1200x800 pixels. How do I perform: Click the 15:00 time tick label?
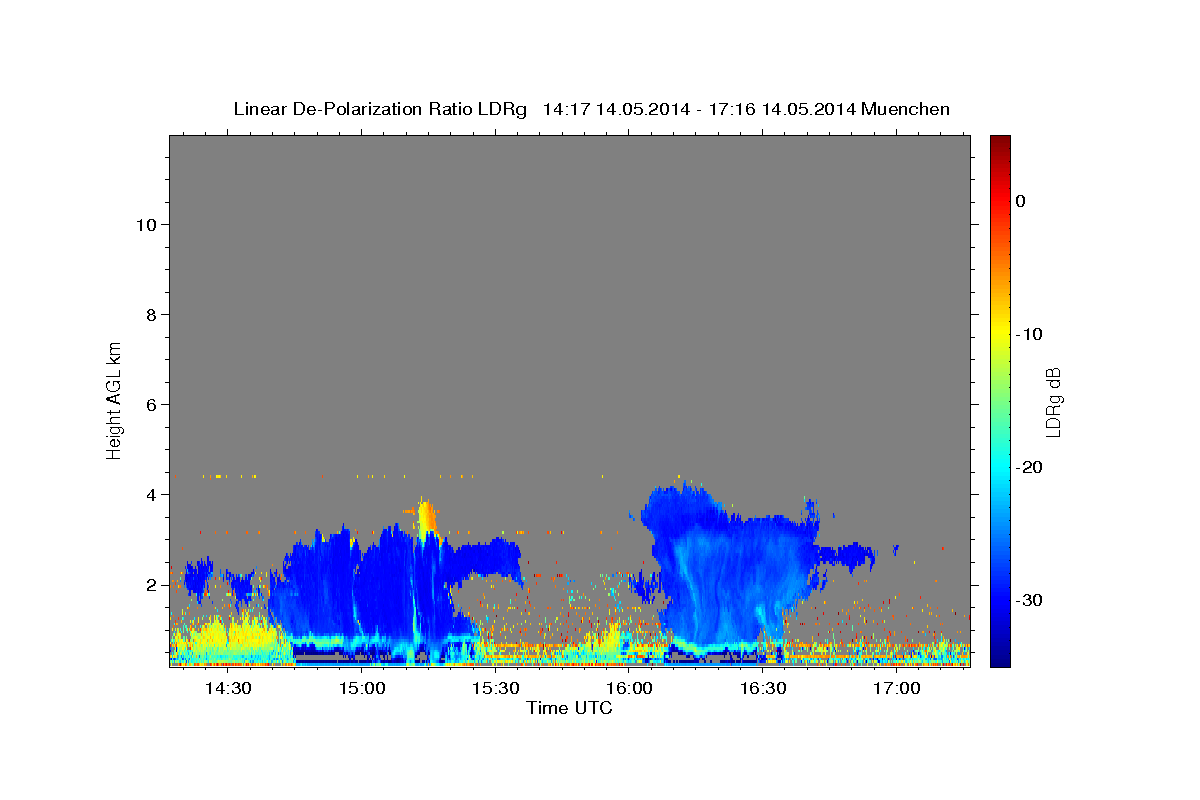pyautogui.click(x=362, y=689)
